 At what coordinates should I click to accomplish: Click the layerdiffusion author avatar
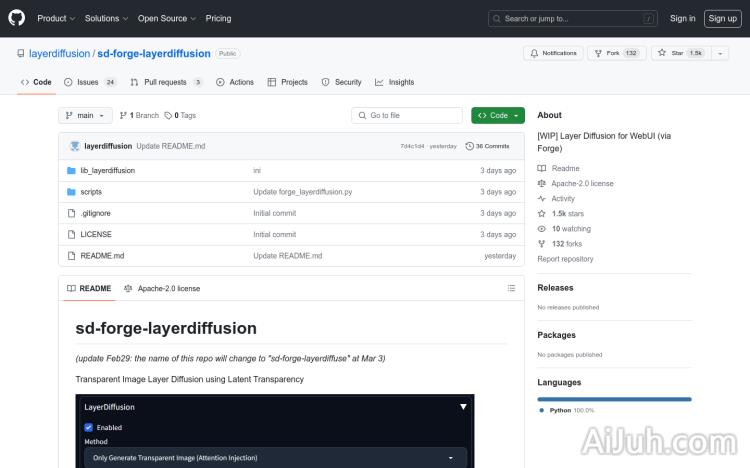(74, 145)
